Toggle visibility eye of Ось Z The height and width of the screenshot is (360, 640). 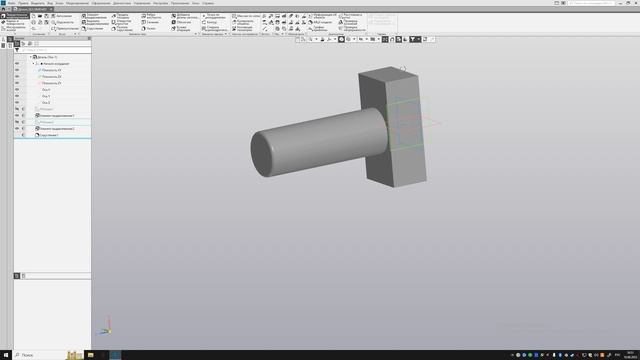tap(17, 103)
